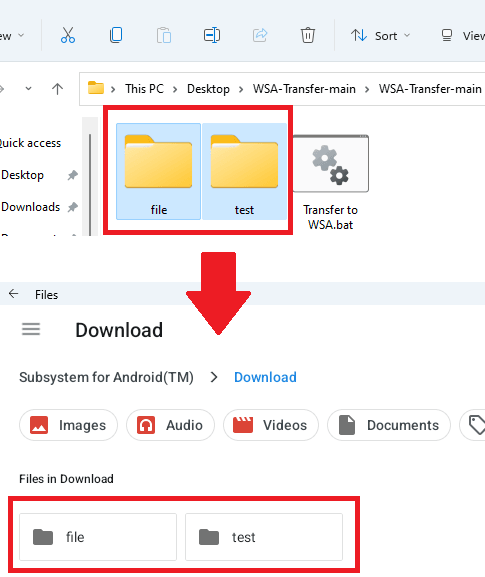The height and width of the screenshot is (577, 485).
Task: Click the back arrow beside Files title
Action: [x=14, y=294]
